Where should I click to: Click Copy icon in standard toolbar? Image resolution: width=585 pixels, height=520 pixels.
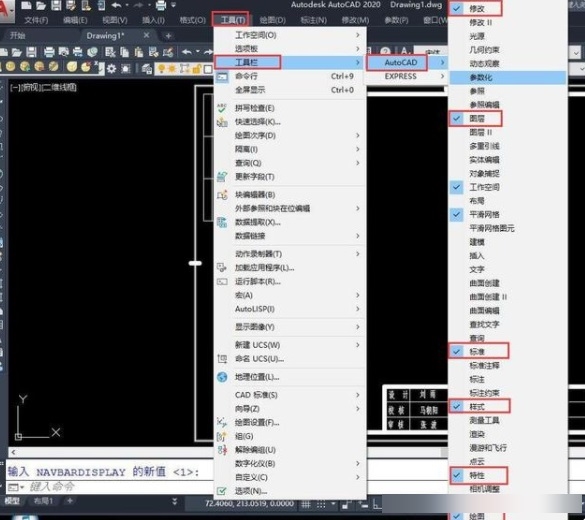coord(124,52)
